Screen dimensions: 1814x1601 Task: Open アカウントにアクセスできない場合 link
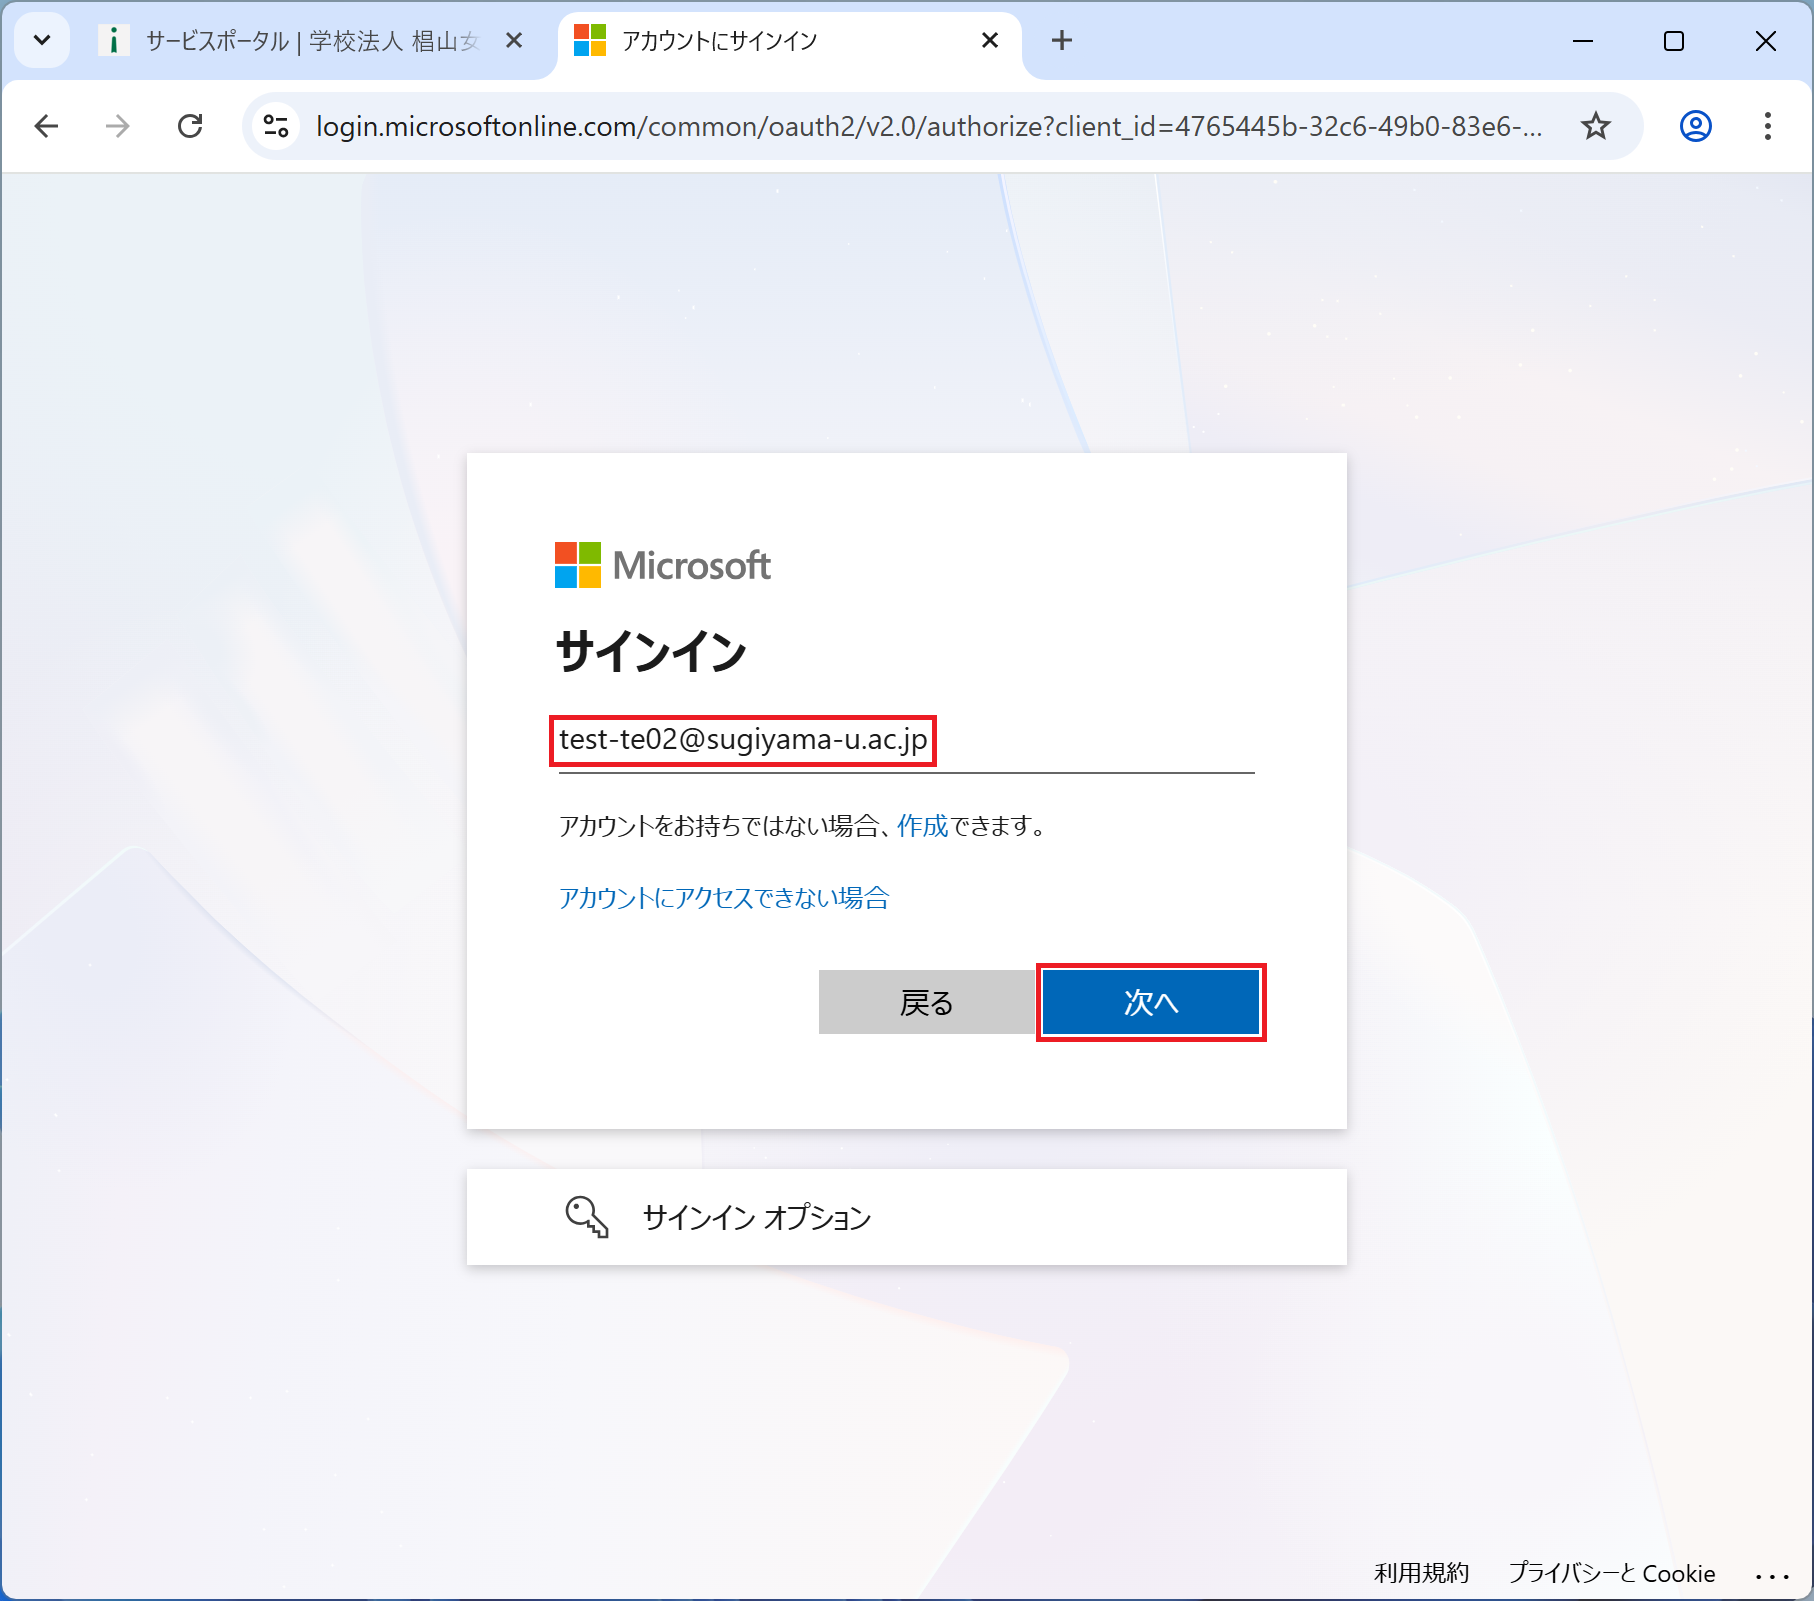coord(723,898)
